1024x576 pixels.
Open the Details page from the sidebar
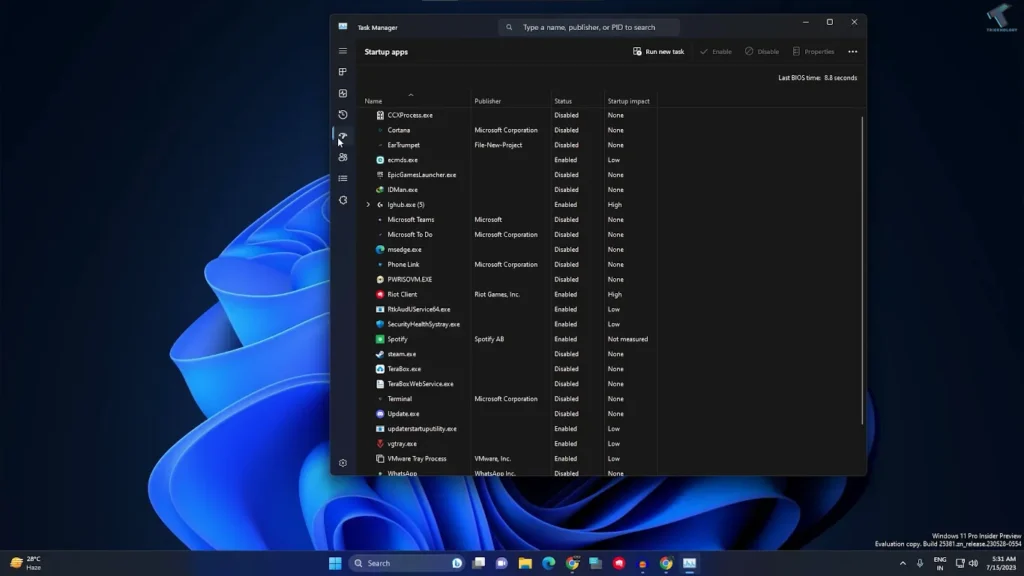pyautogui.click(x=343, y=178)
